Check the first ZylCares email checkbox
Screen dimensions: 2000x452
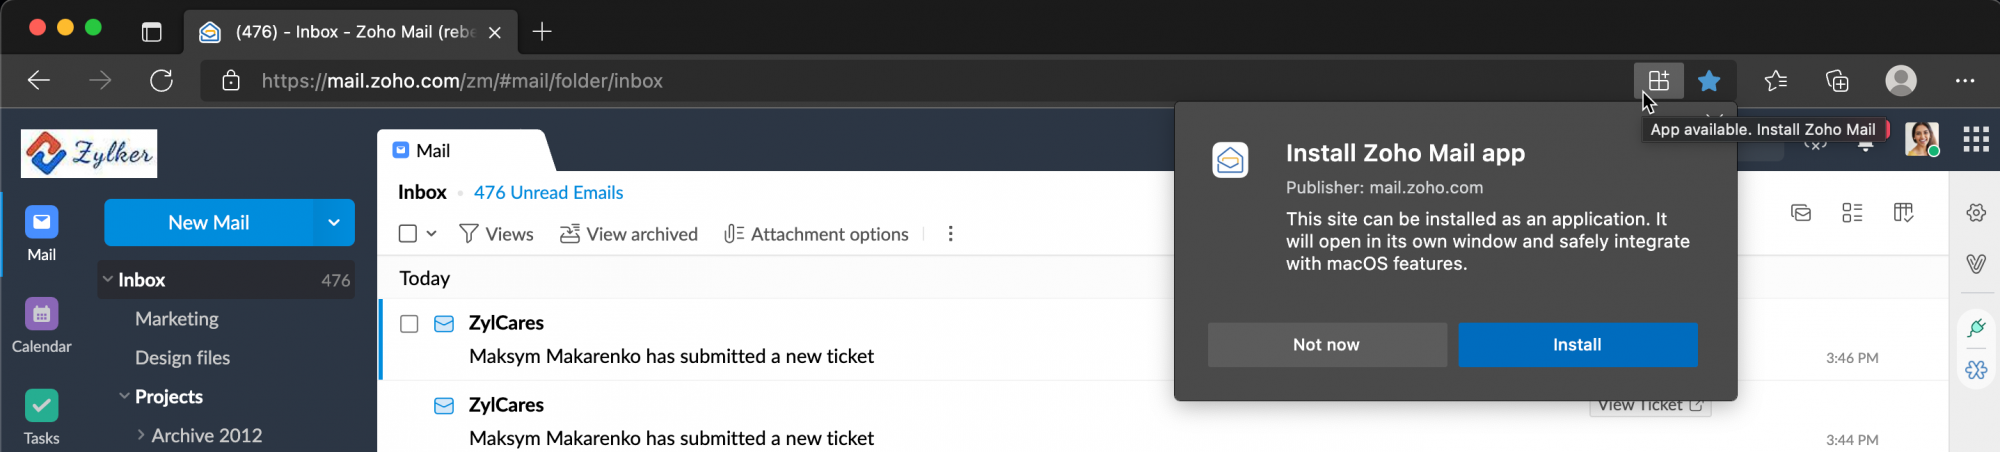[x=409, y=324]
